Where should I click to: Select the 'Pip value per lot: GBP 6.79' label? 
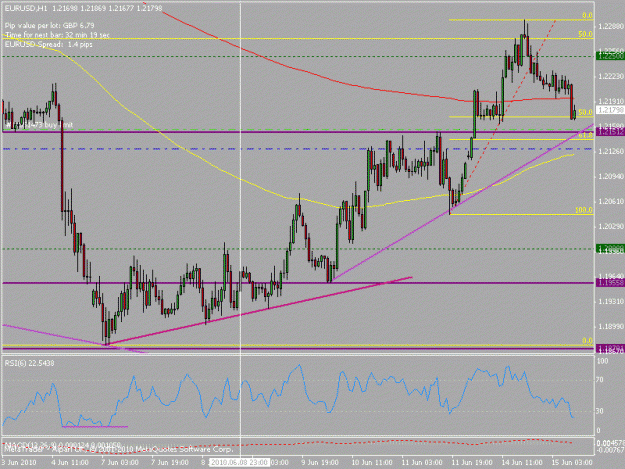49,26
